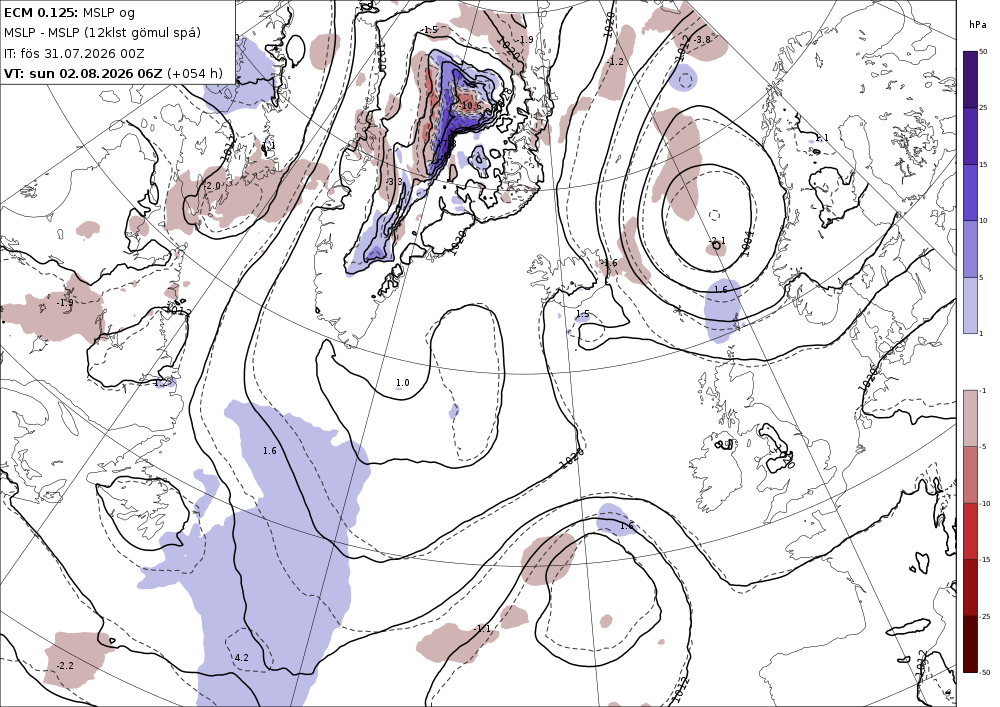Screen dimensions: 1000x707
Task: Click the 10.6 value label over Greenland
Action: 471,106
